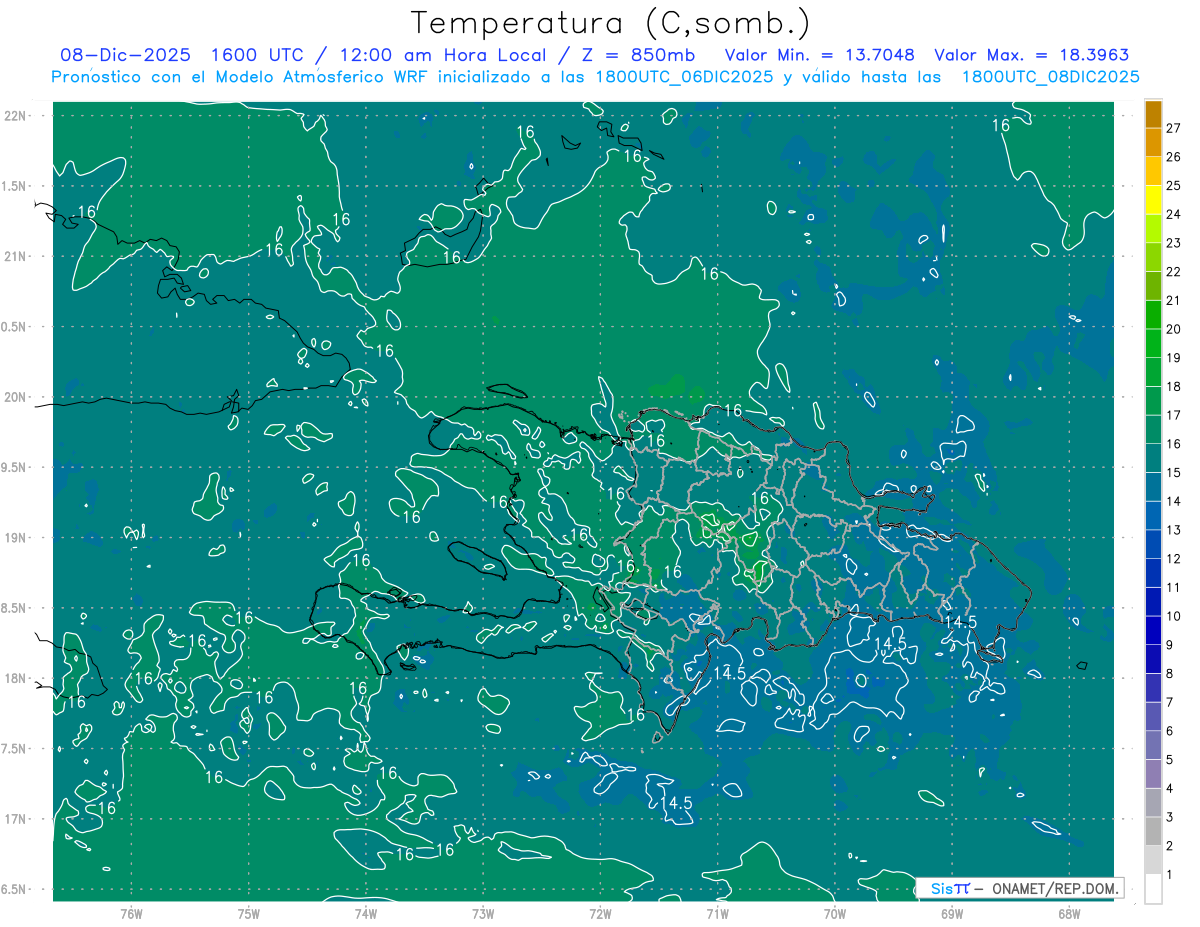Click the "5" color scale label
The width and height of the screenshot is (1200, 927).
[1170, 761]
